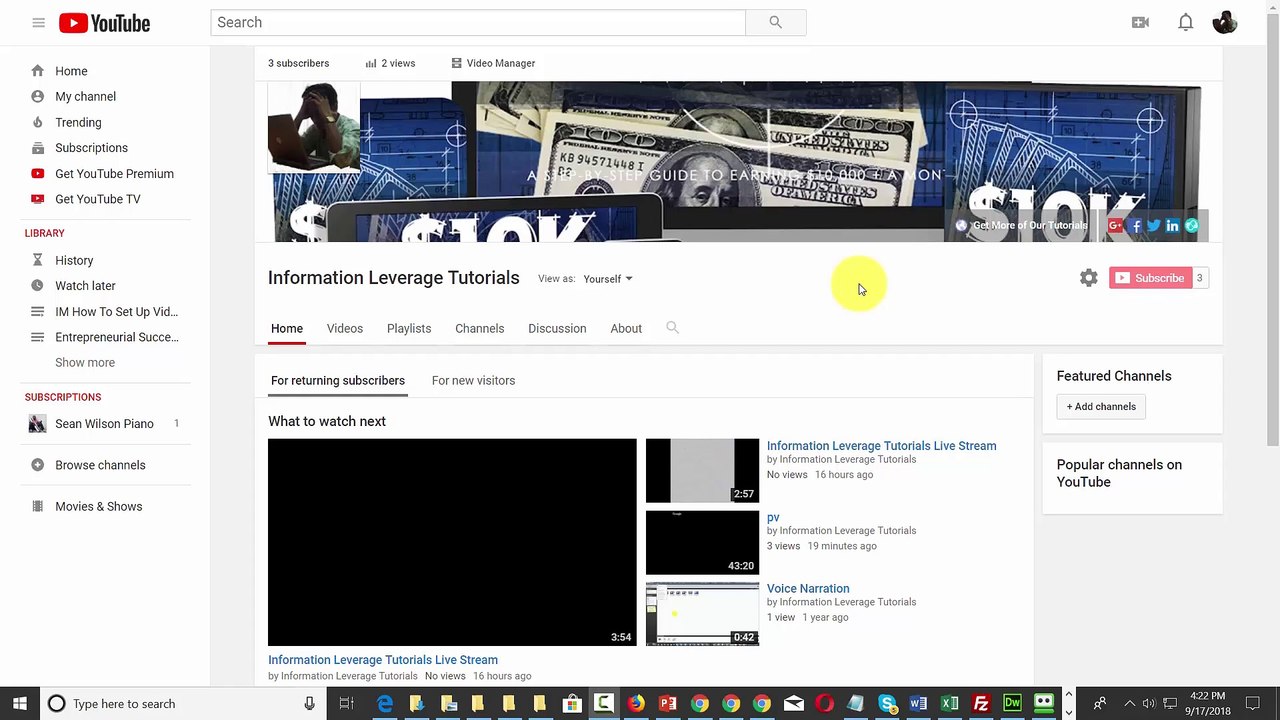Click the Google Plus banner icon
This screenshot has width=1280, height=720.
tap(1116, 226)
